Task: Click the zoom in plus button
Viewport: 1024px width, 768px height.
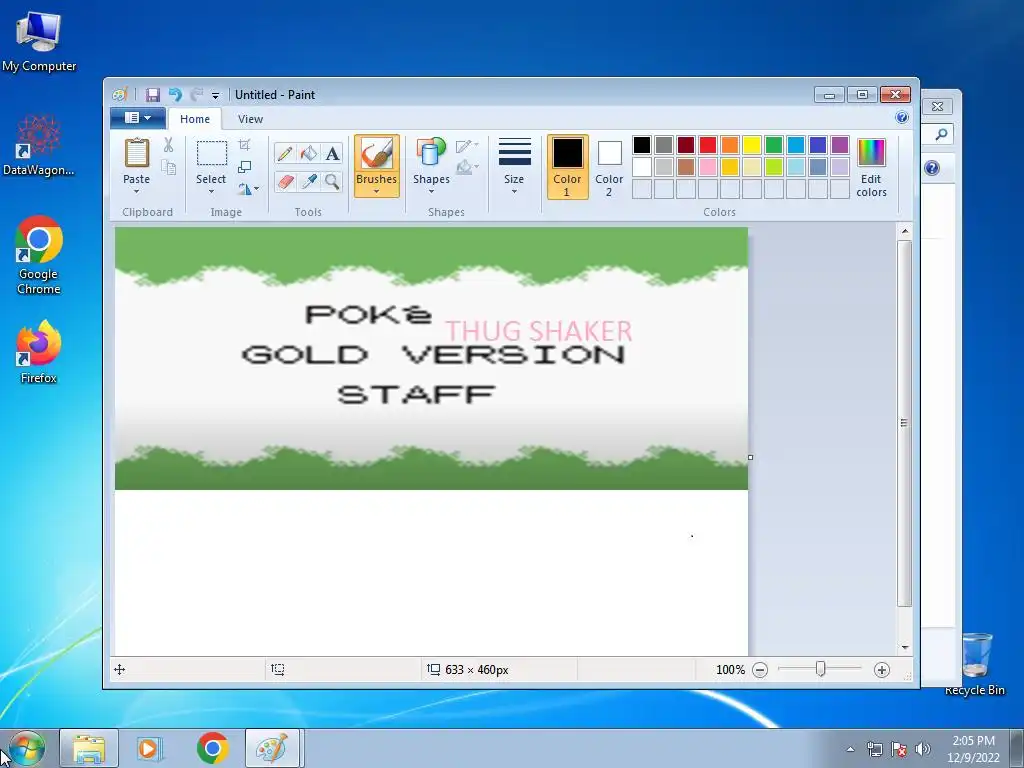Action: tap(882, 670)
